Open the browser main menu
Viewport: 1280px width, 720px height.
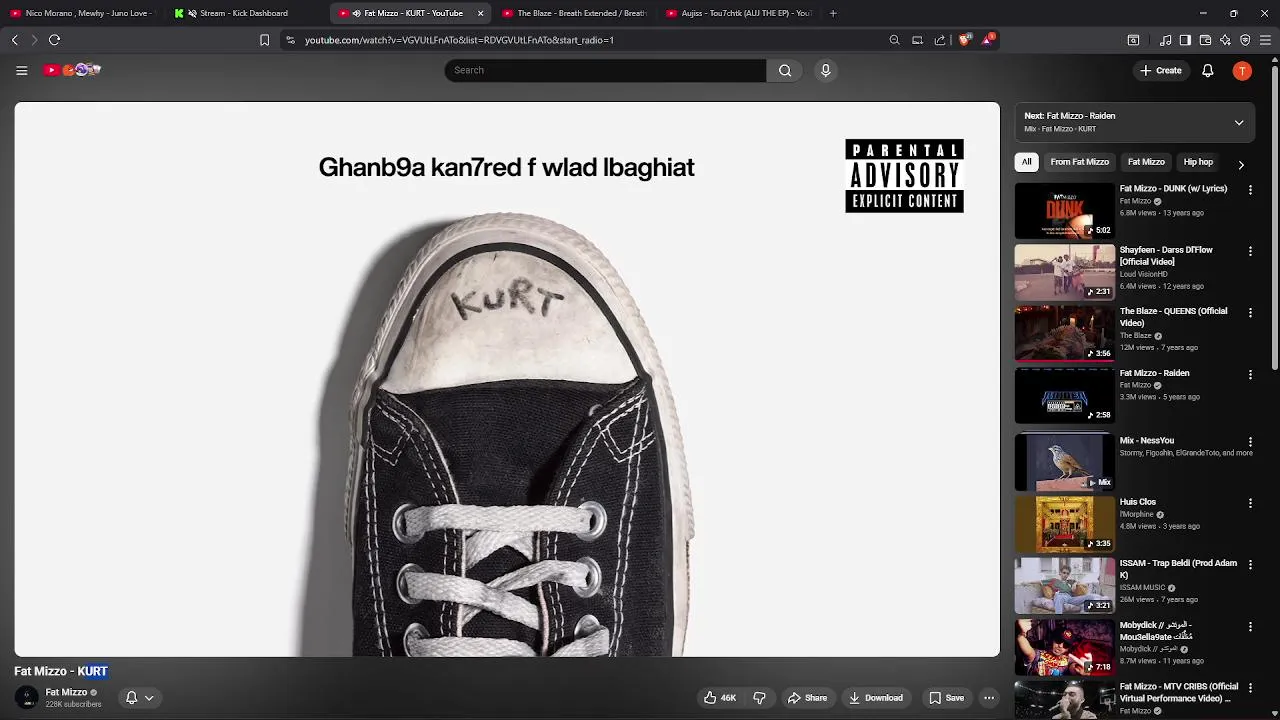click(x=1265, y=40)
